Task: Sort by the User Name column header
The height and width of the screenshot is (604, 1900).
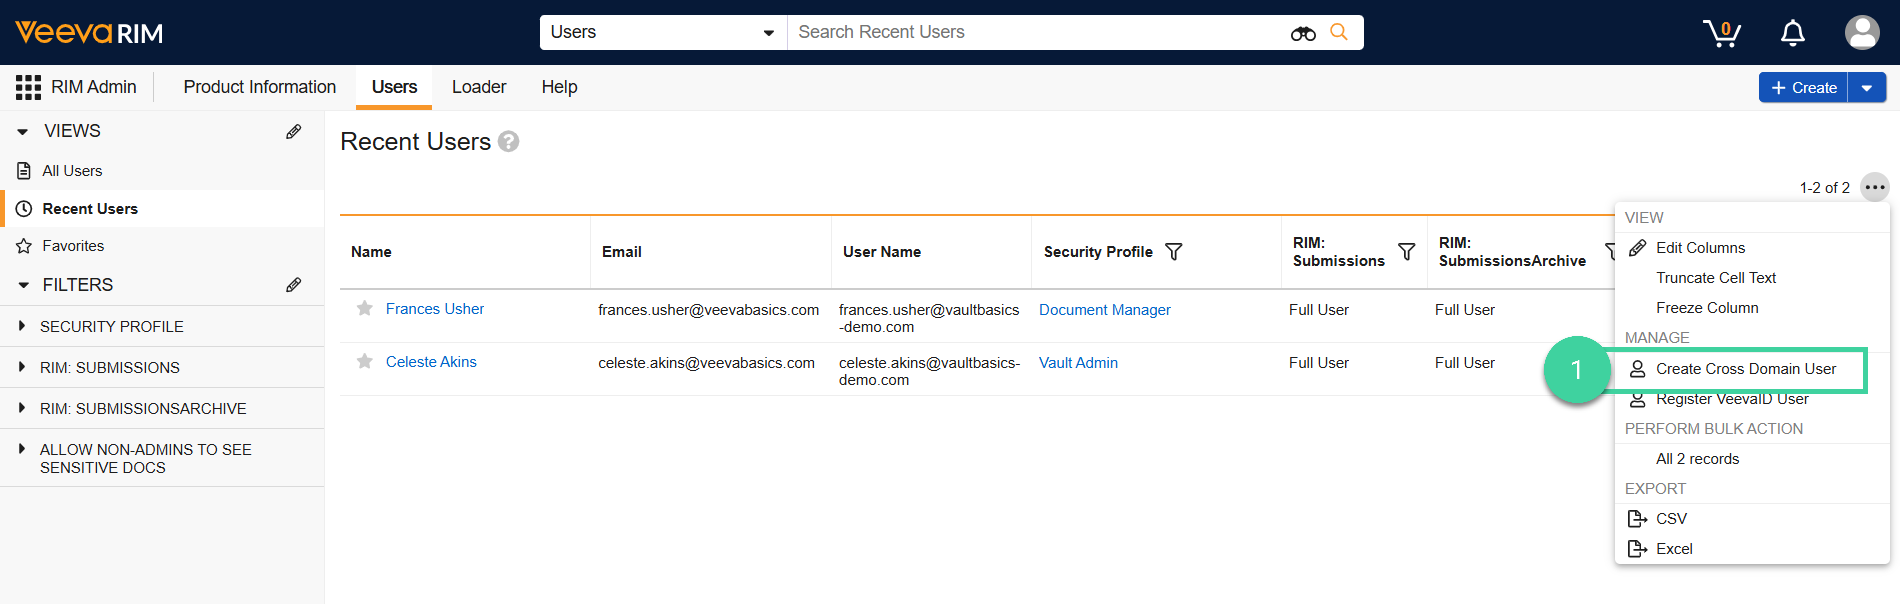Action: coord(881,252)
